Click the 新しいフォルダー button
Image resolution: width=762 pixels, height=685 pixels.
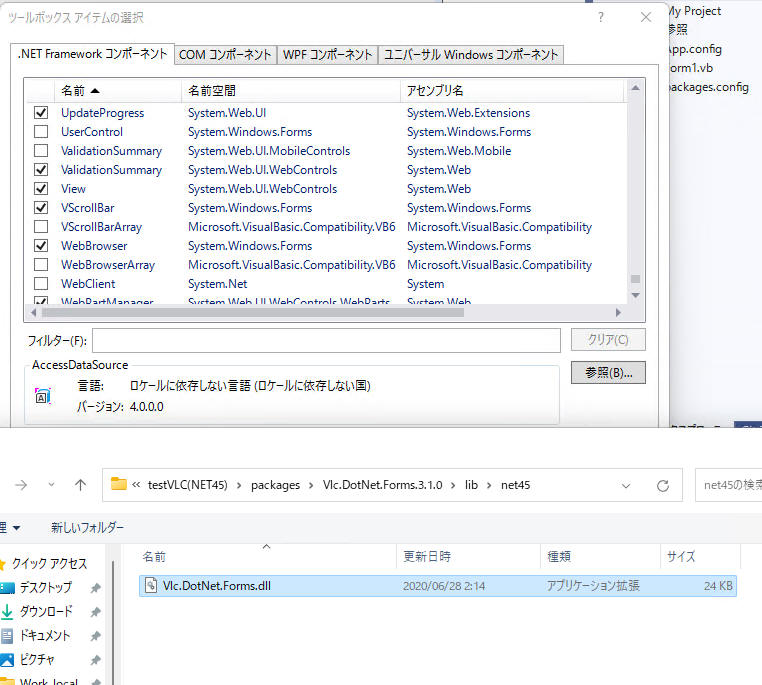point(88,527)
